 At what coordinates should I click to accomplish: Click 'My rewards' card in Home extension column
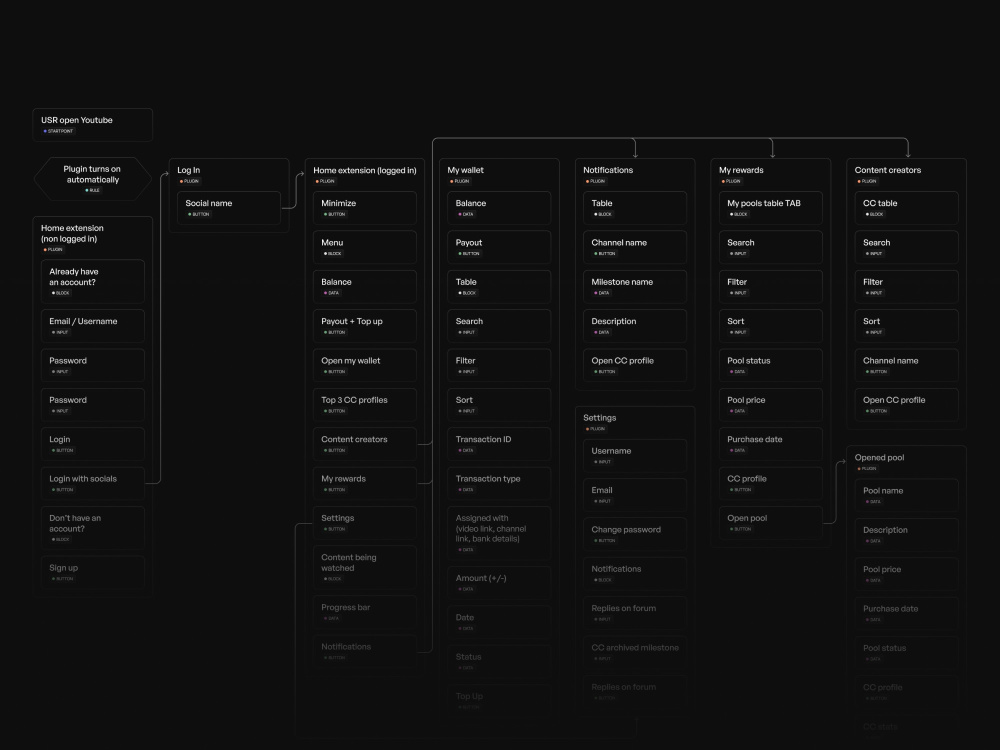[365, 483]
